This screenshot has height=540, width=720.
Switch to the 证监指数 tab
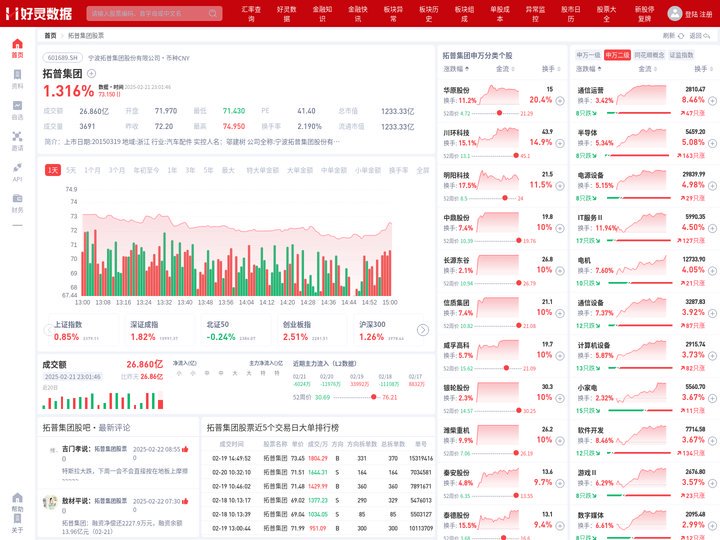coord(681,55)
